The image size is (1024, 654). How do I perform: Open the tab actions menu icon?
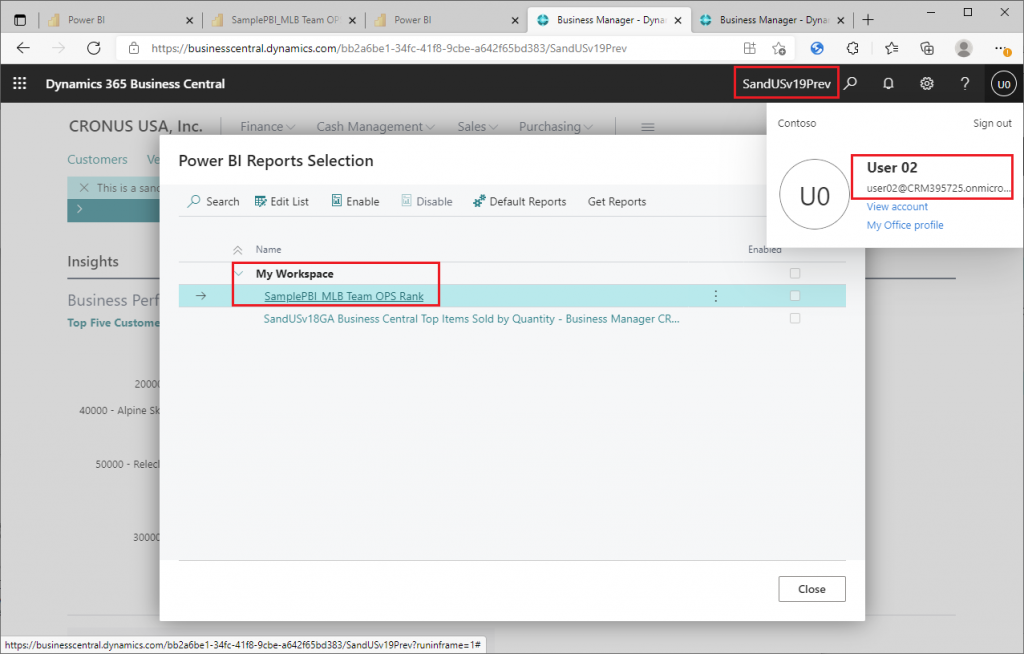pyautogui.click(x=20, y=20)
